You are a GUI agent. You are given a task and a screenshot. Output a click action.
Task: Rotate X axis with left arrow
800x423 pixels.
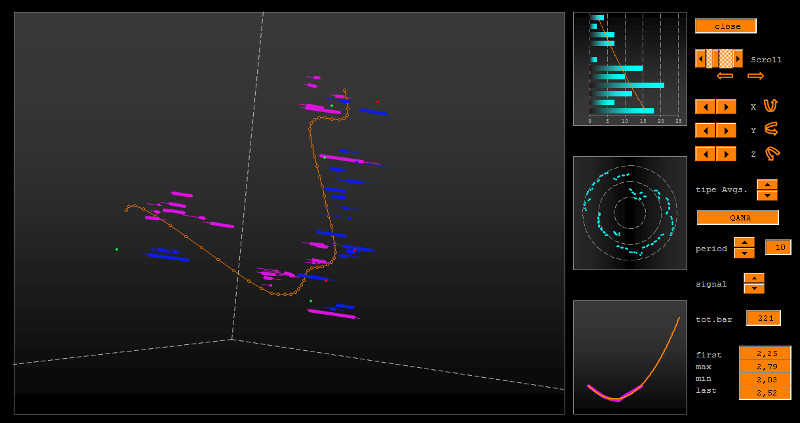[705, 106]
